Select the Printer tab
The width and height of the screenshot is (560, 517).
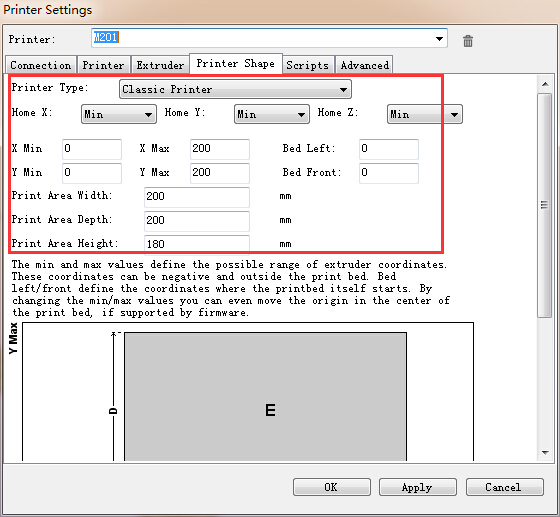(104, 65)
